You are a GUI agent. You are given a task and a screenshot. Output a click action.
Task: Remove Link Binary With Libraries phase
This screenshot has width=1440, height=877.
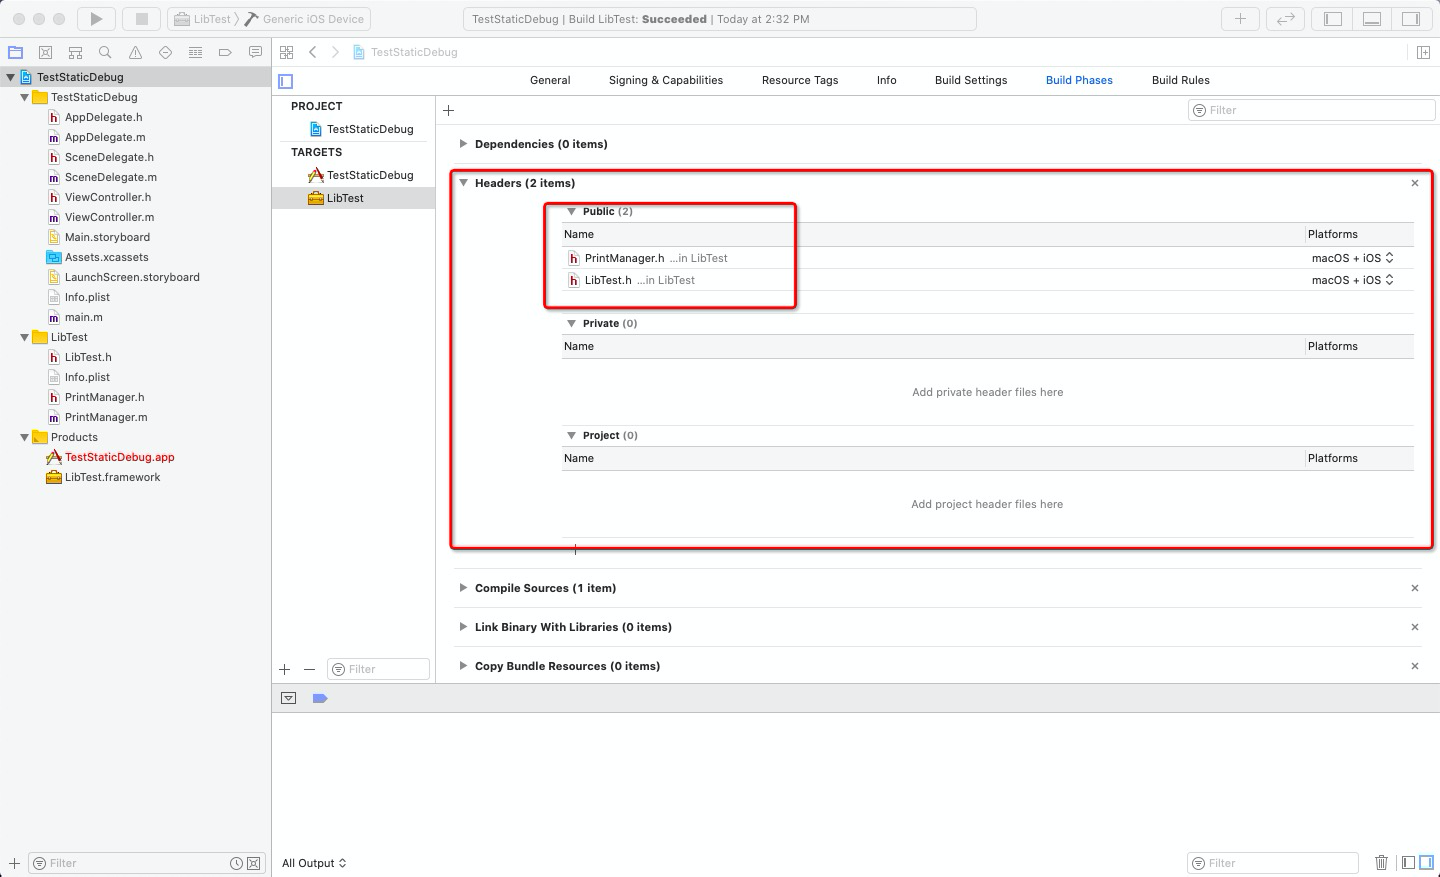pyautogui.click(x=1415, y=627)
